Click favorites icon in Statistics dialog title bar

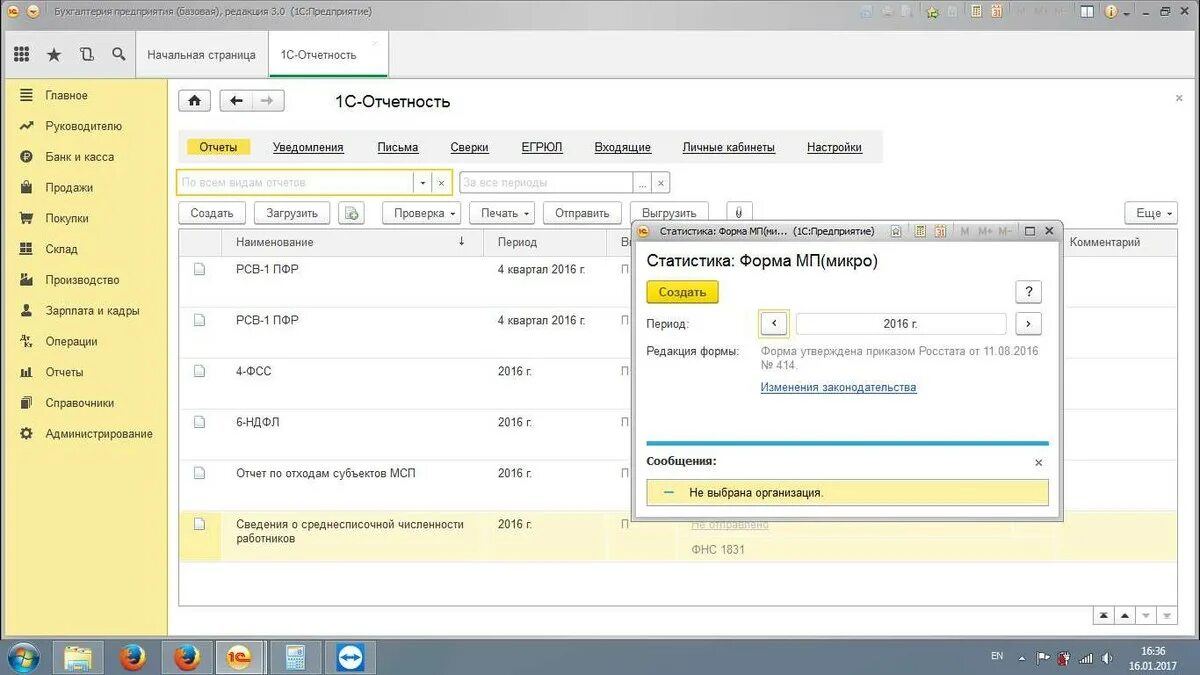click(x=896, y=231)
